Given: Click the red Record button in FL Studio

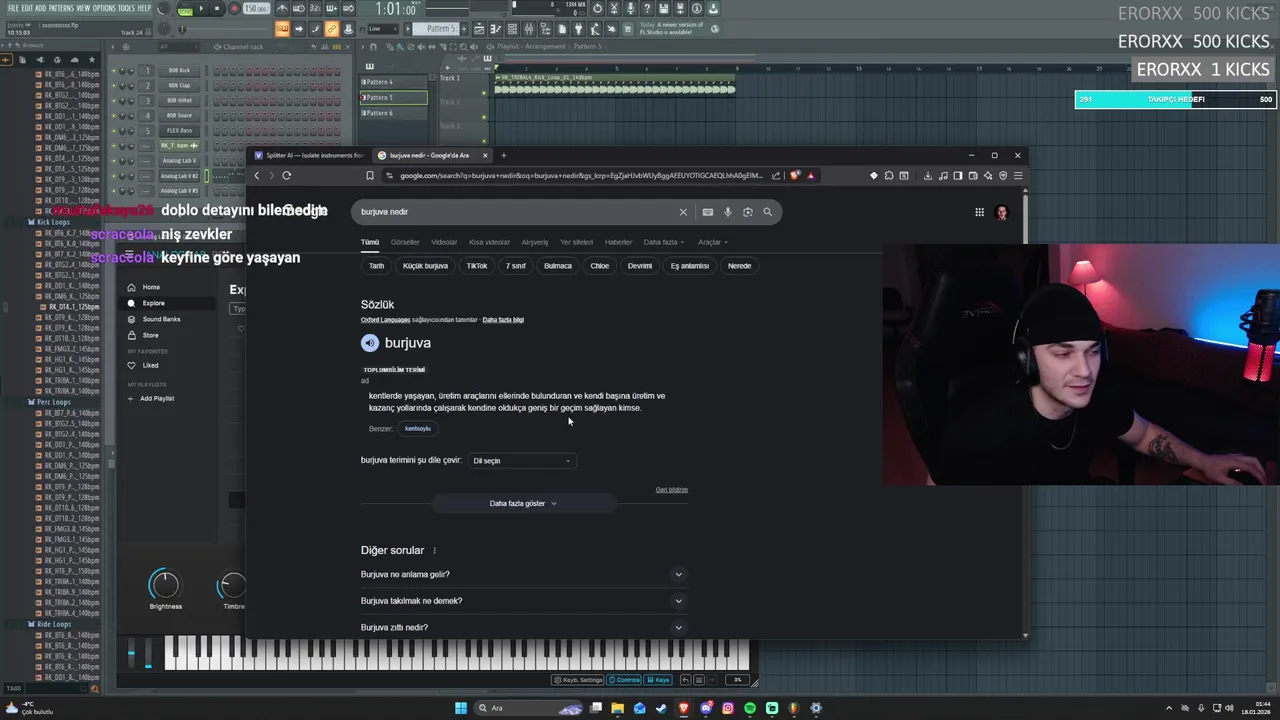Looking at the screenshot, I should coord(235,8).
